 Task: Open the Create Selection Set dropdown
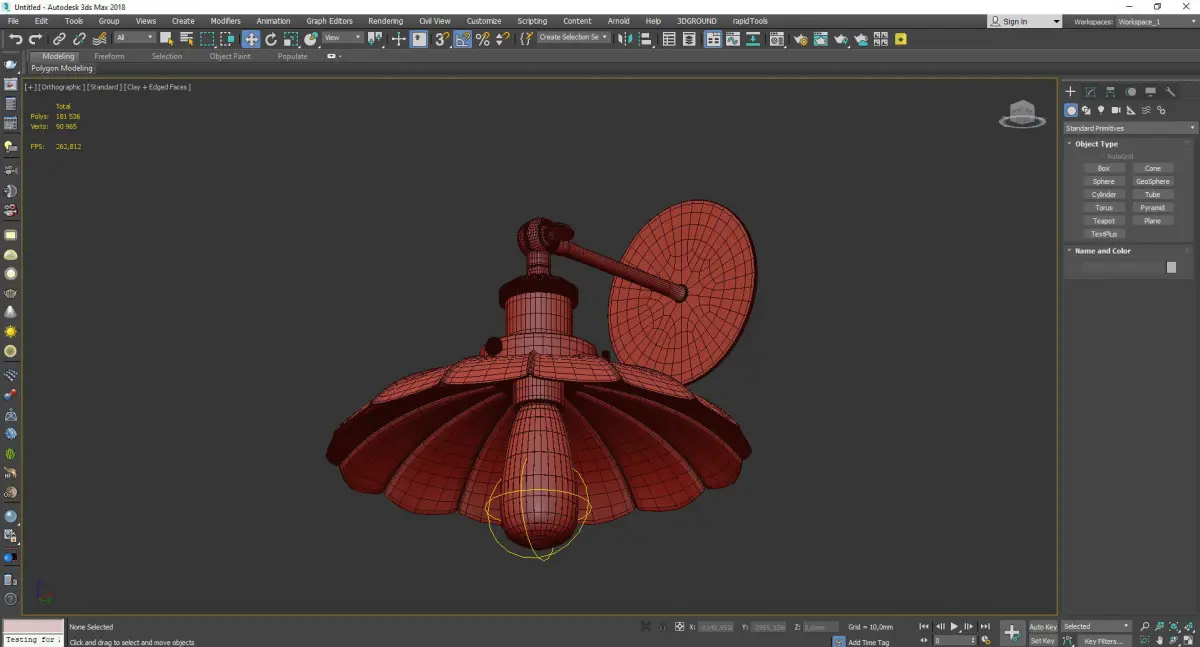pos(574,38)
